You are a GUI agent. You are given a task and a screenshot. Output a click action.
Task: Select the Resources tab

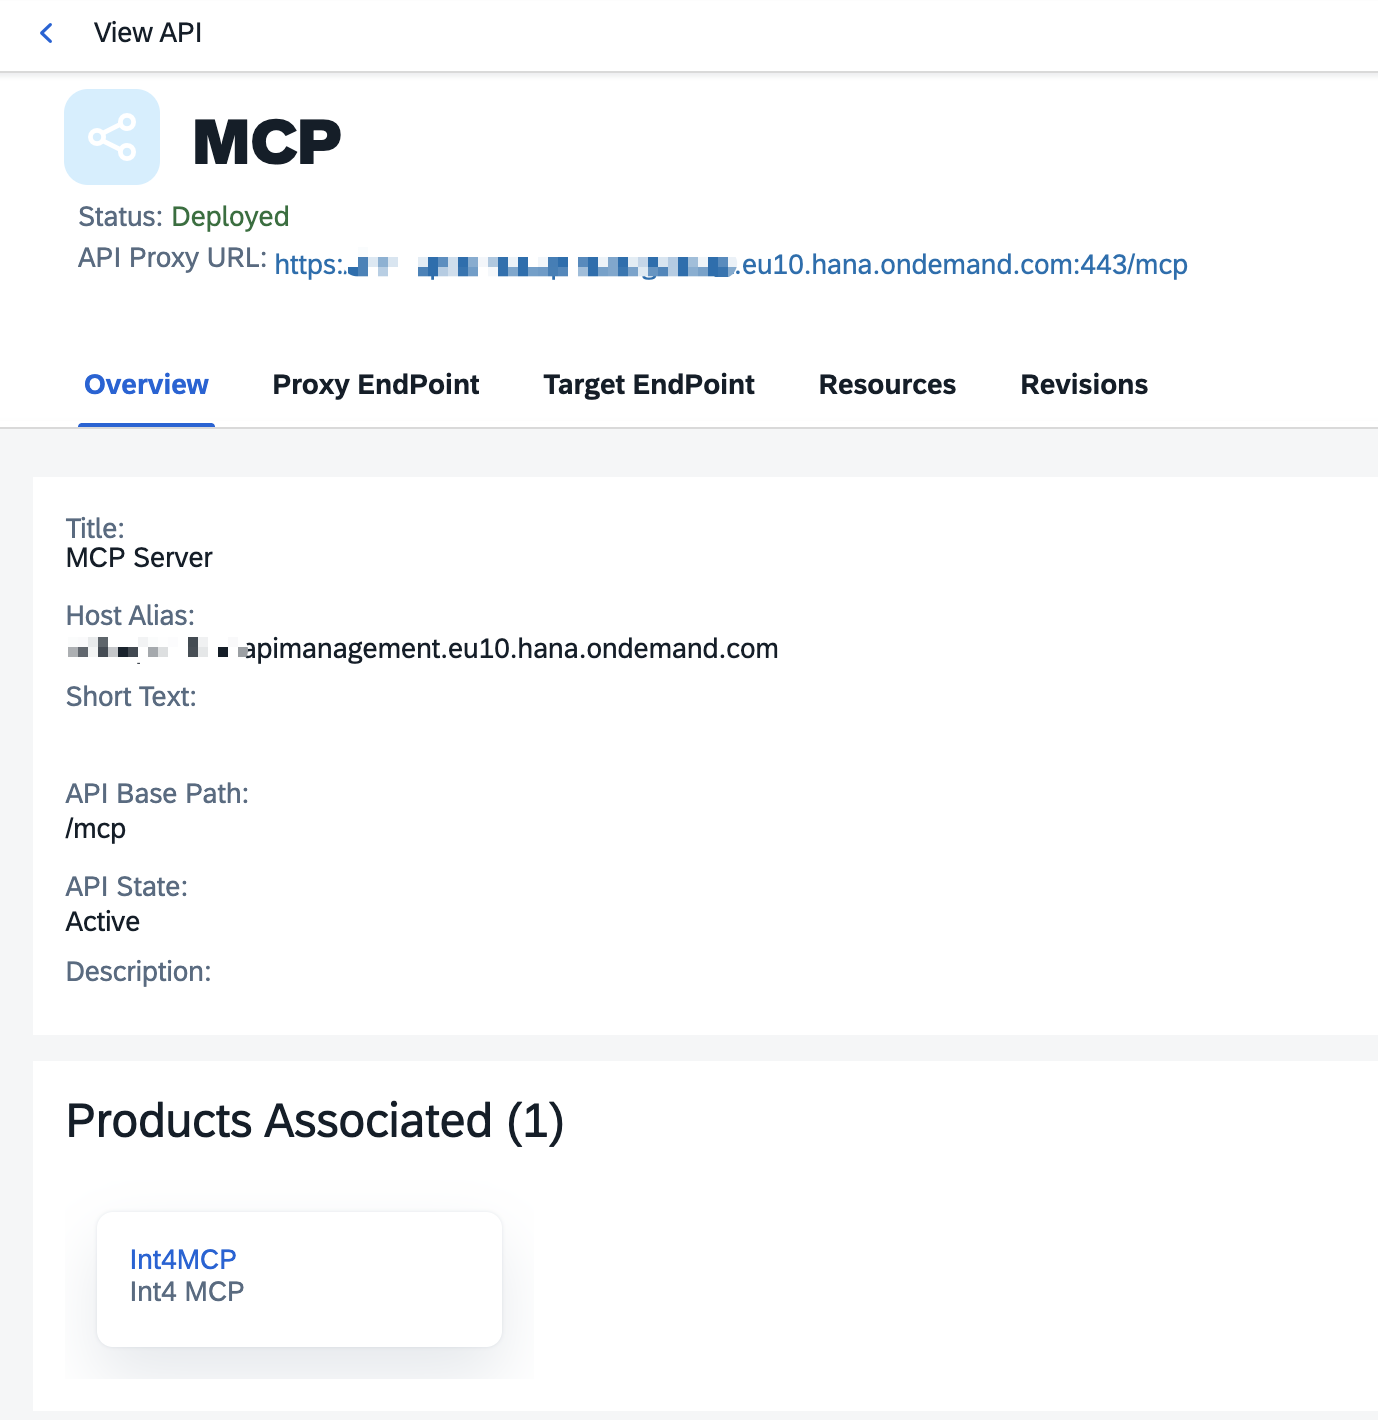click(887, 385)
